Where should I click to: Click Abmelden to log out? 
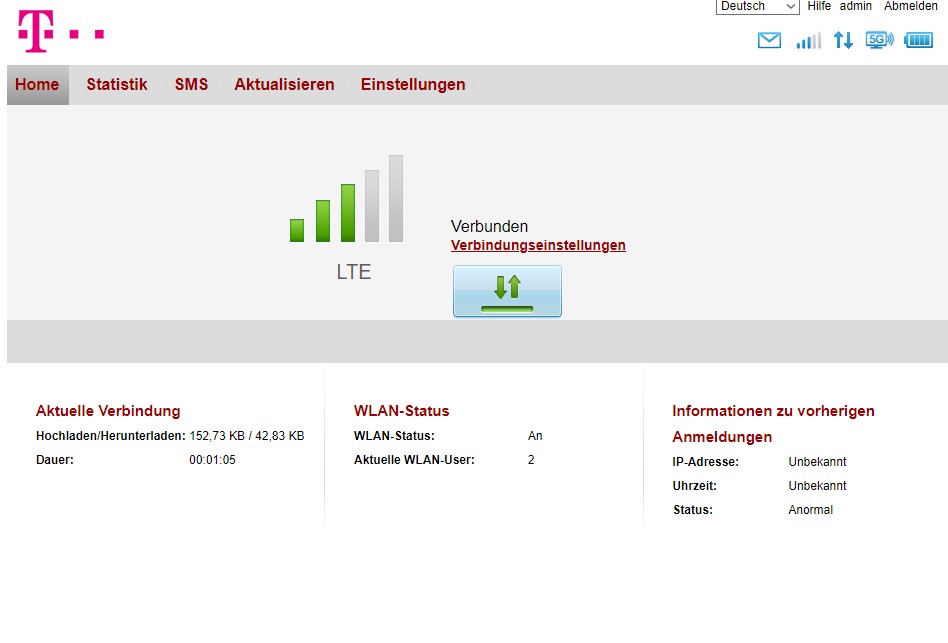[x=910, y=6]
